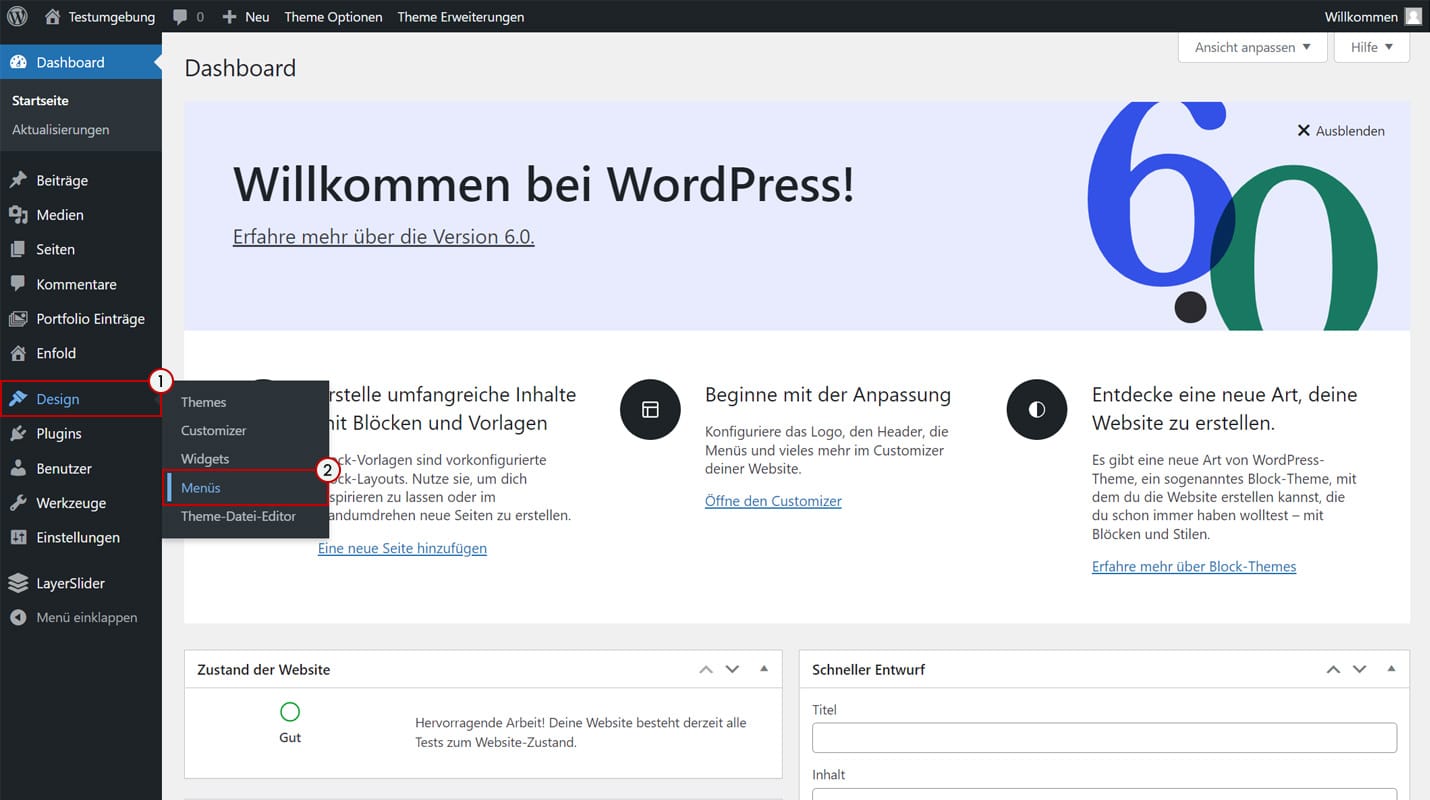This screenshot has width=1430, height=800.
Task: Click the Design brush icon
Action: 18,399
